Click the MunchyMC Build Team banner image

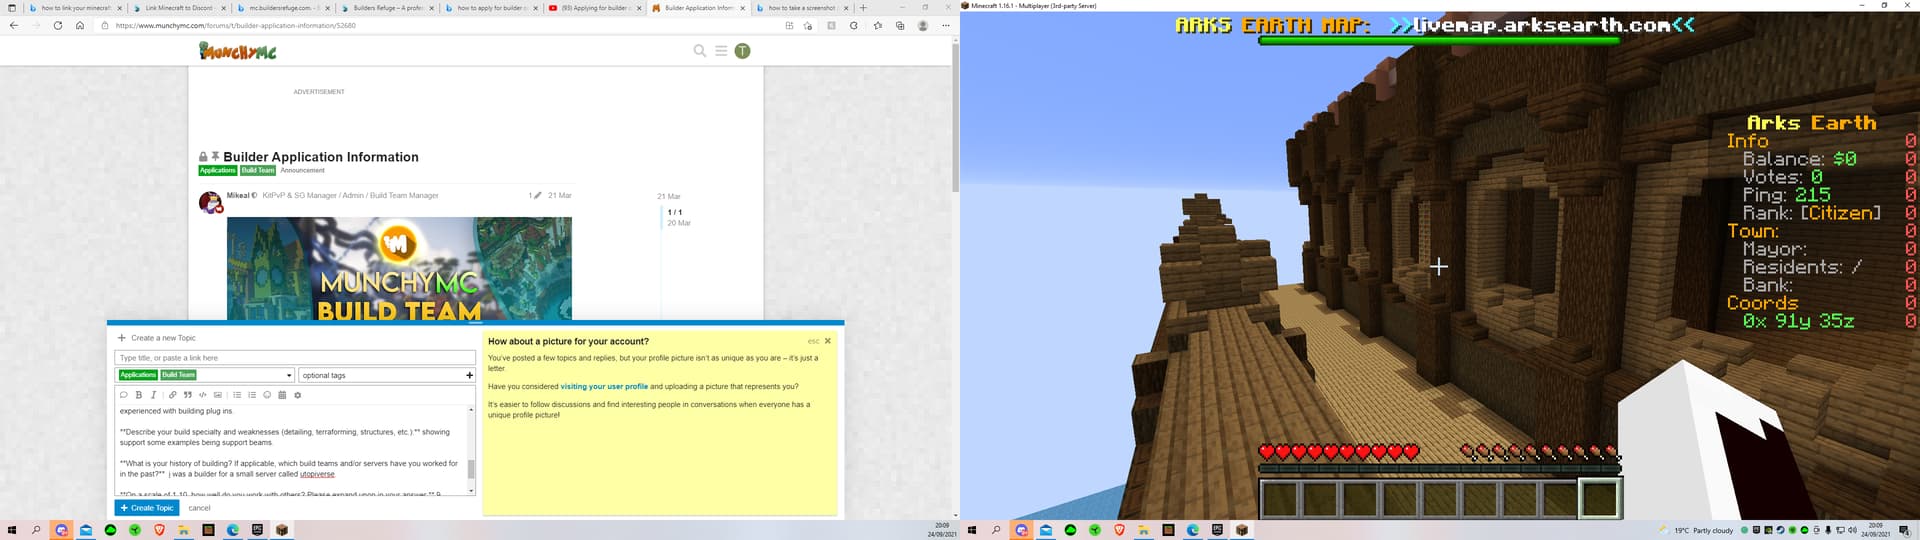pyautogui.click(x=399, y=268)
